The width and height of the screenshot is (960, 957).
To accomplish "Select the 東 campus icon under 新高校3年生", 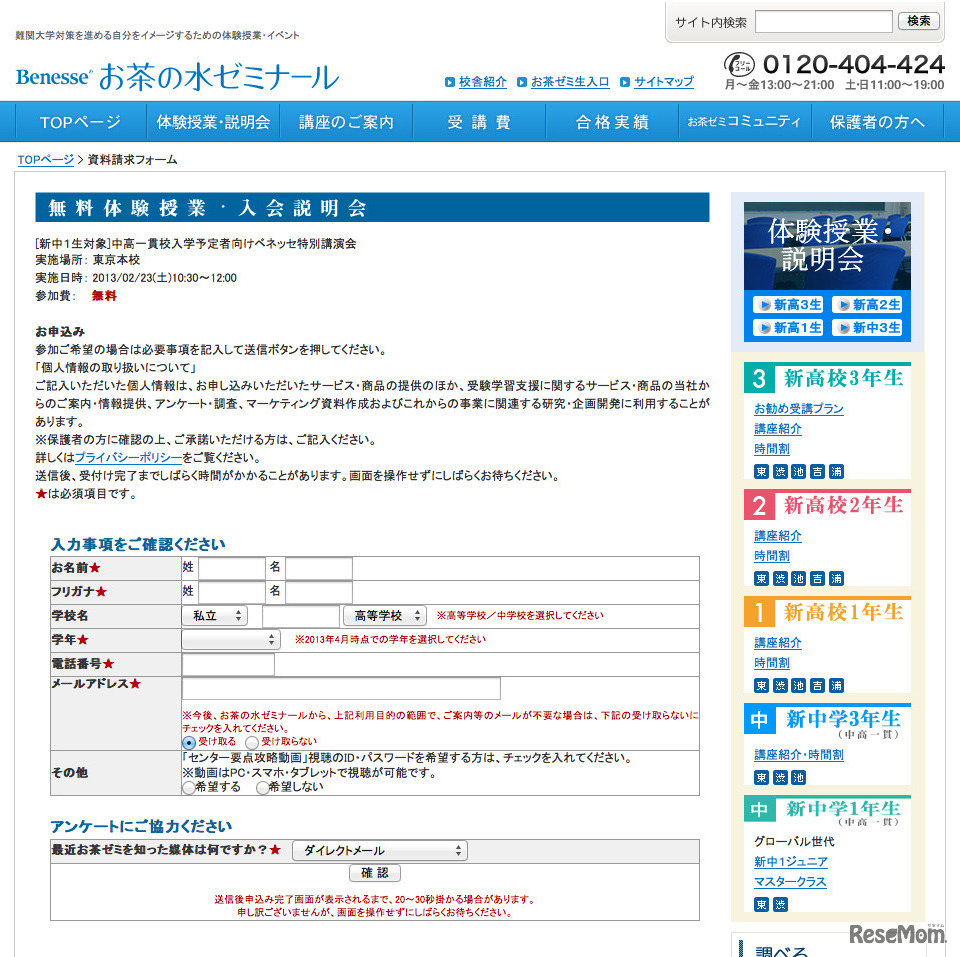I will [761, 471].
